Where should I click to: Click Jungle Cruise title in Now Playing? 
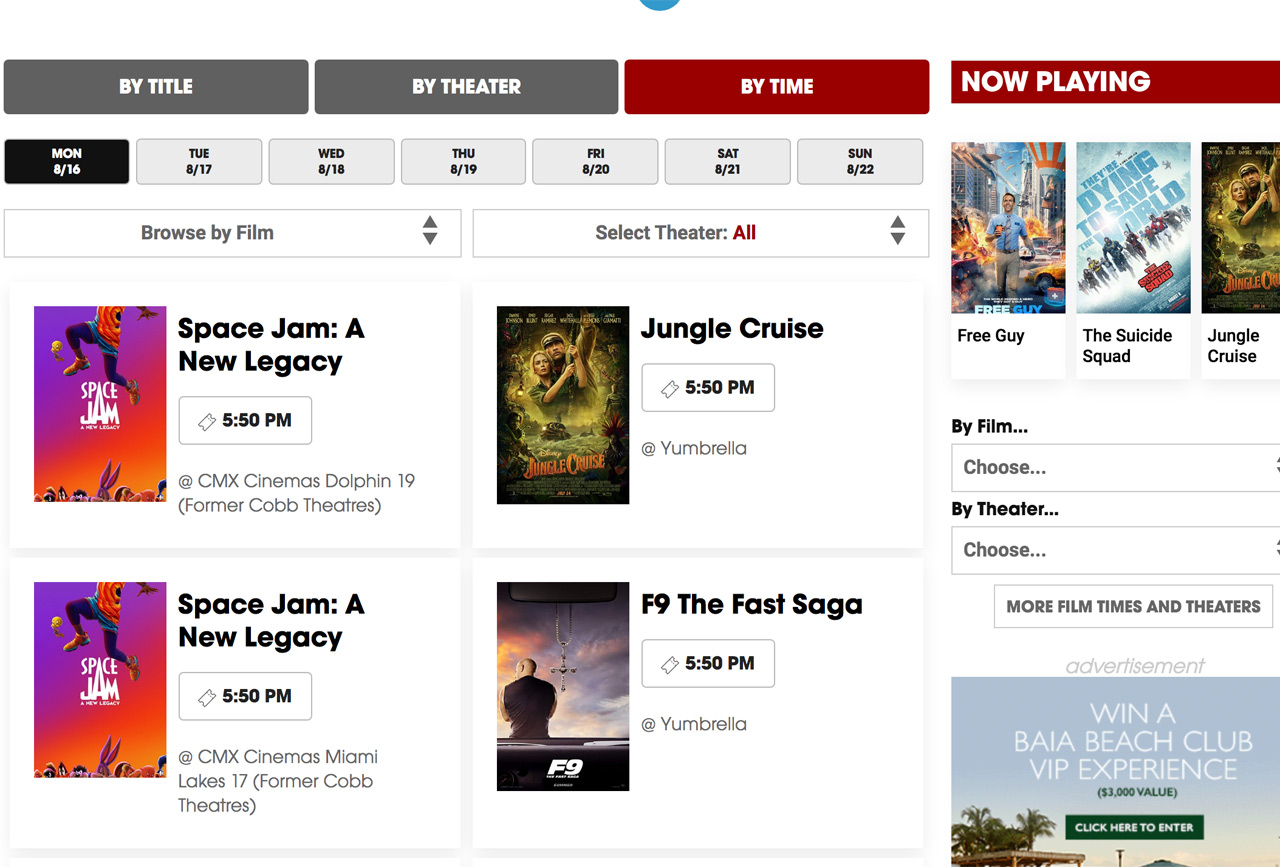tap(1233, 346)
